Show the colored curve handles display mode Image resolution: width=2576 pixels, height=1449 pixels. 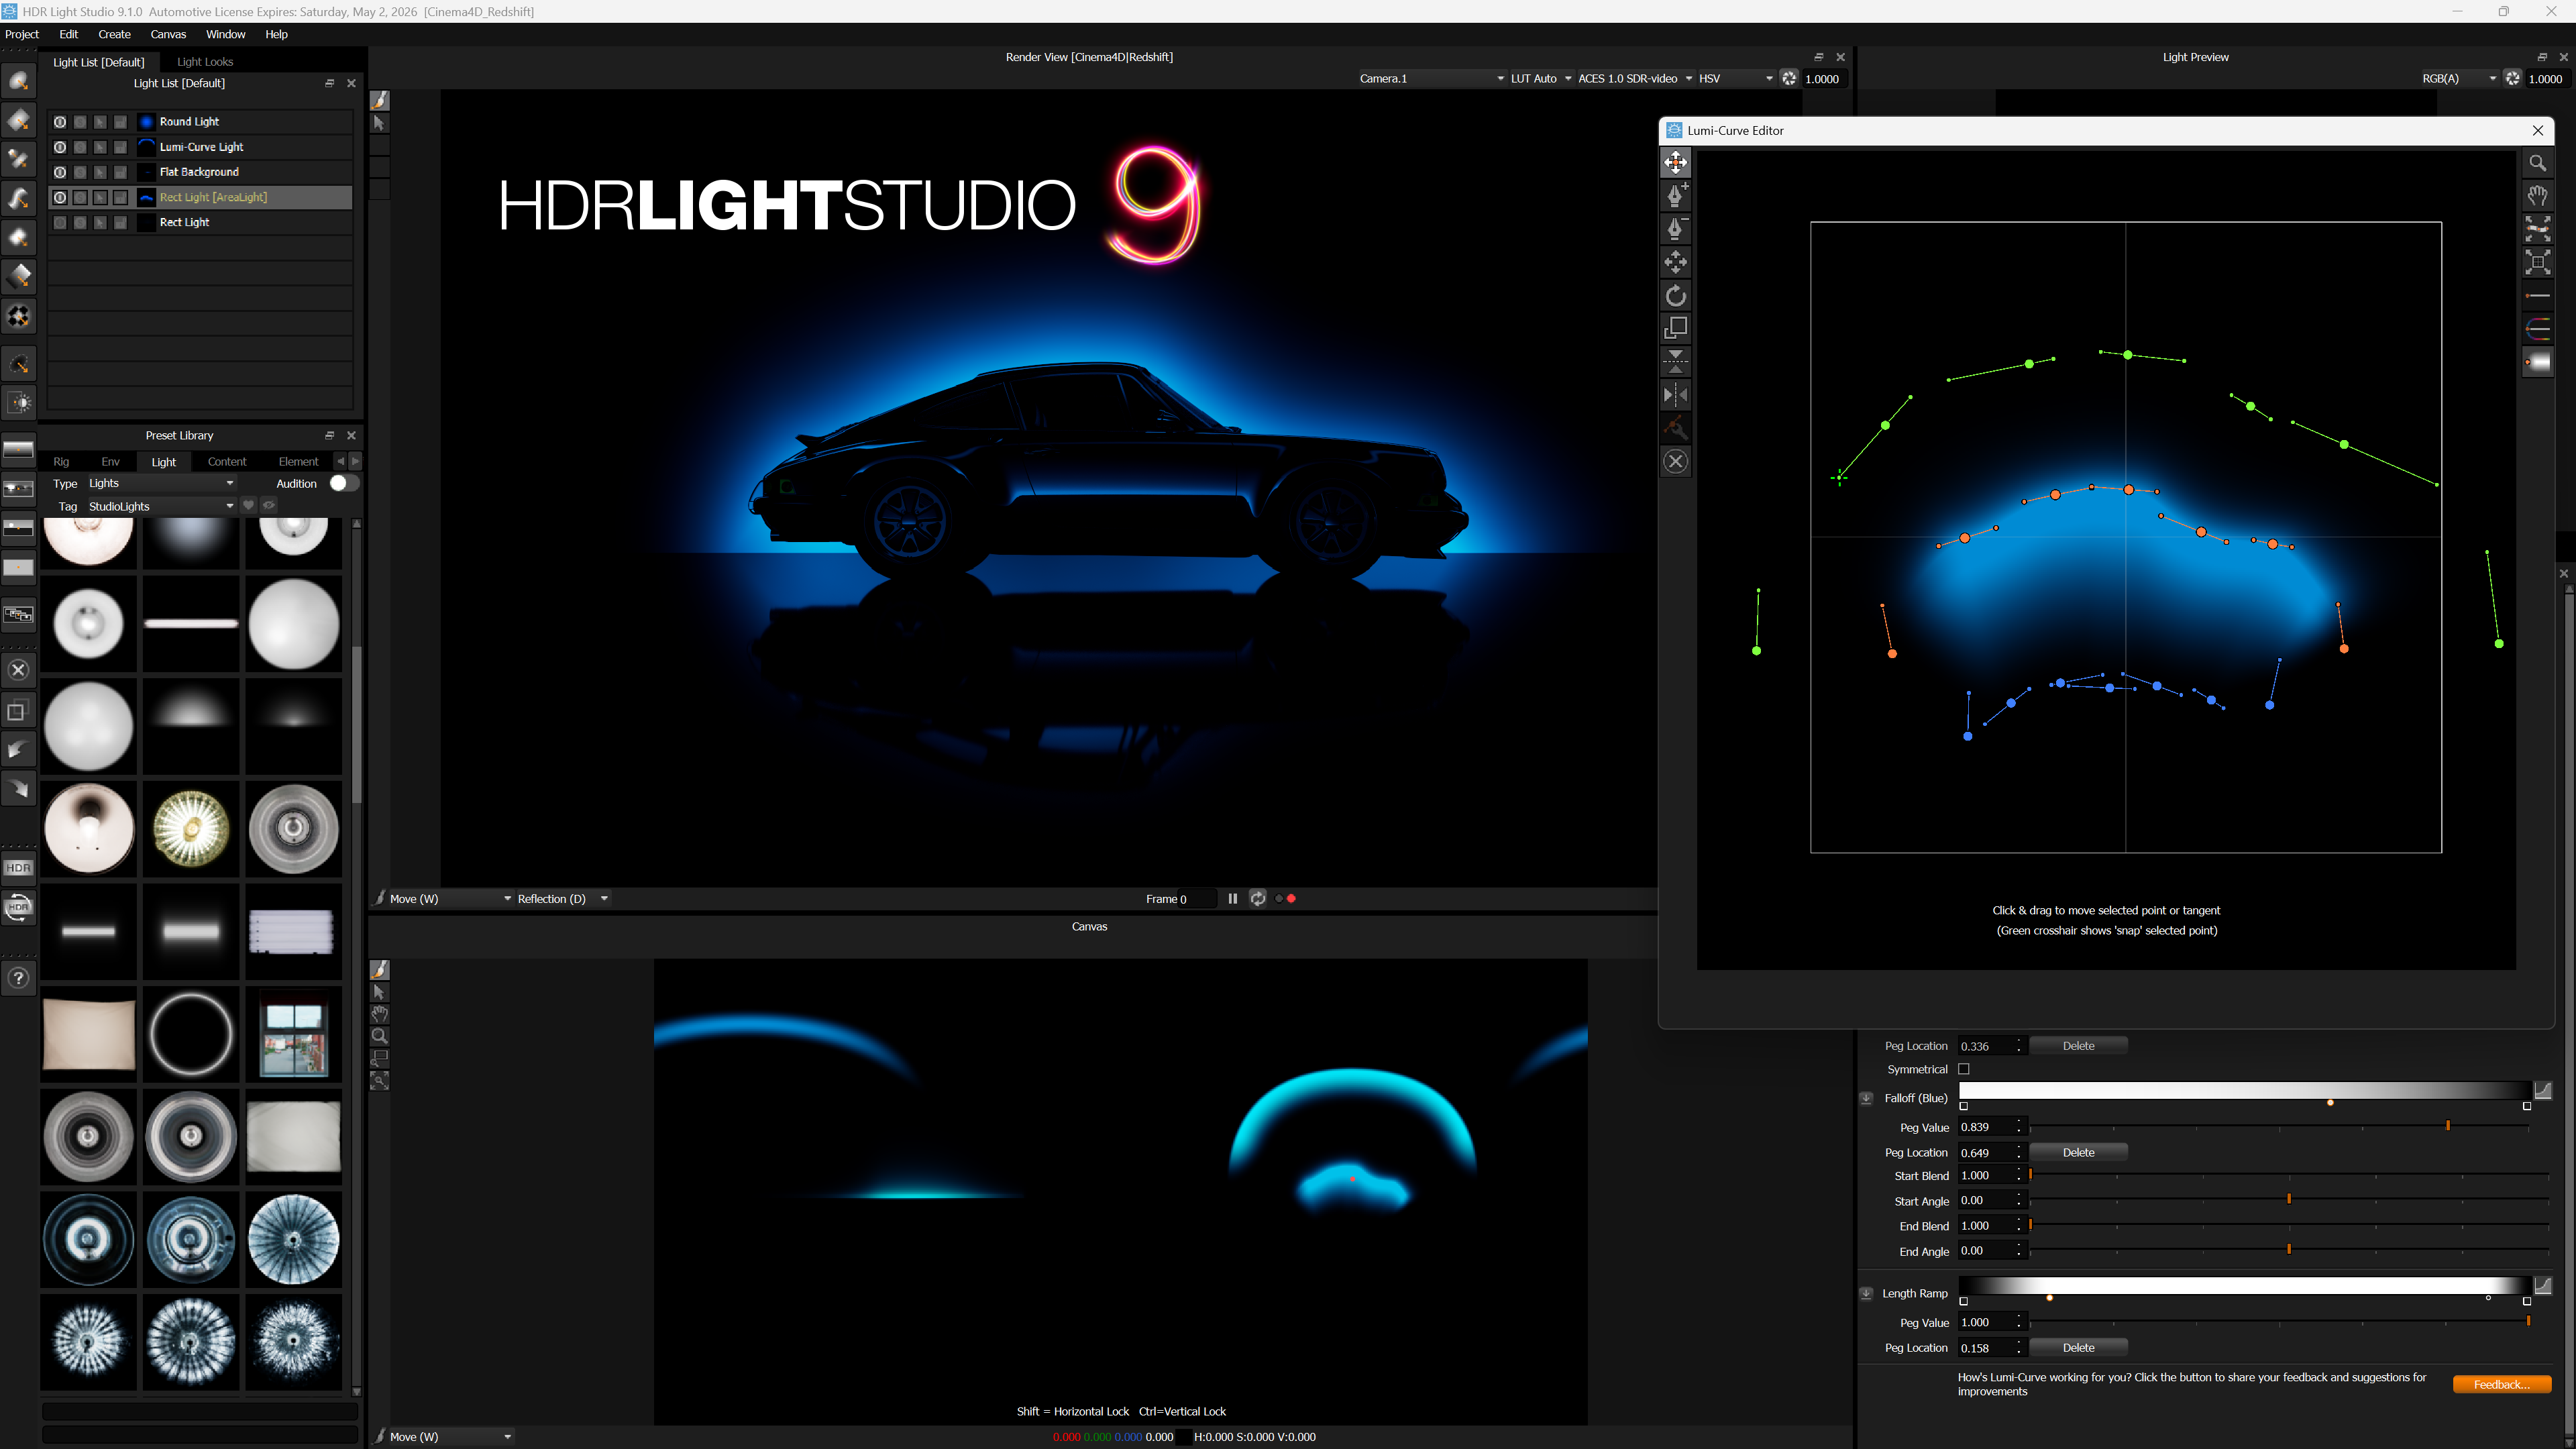click(2537, 329)
